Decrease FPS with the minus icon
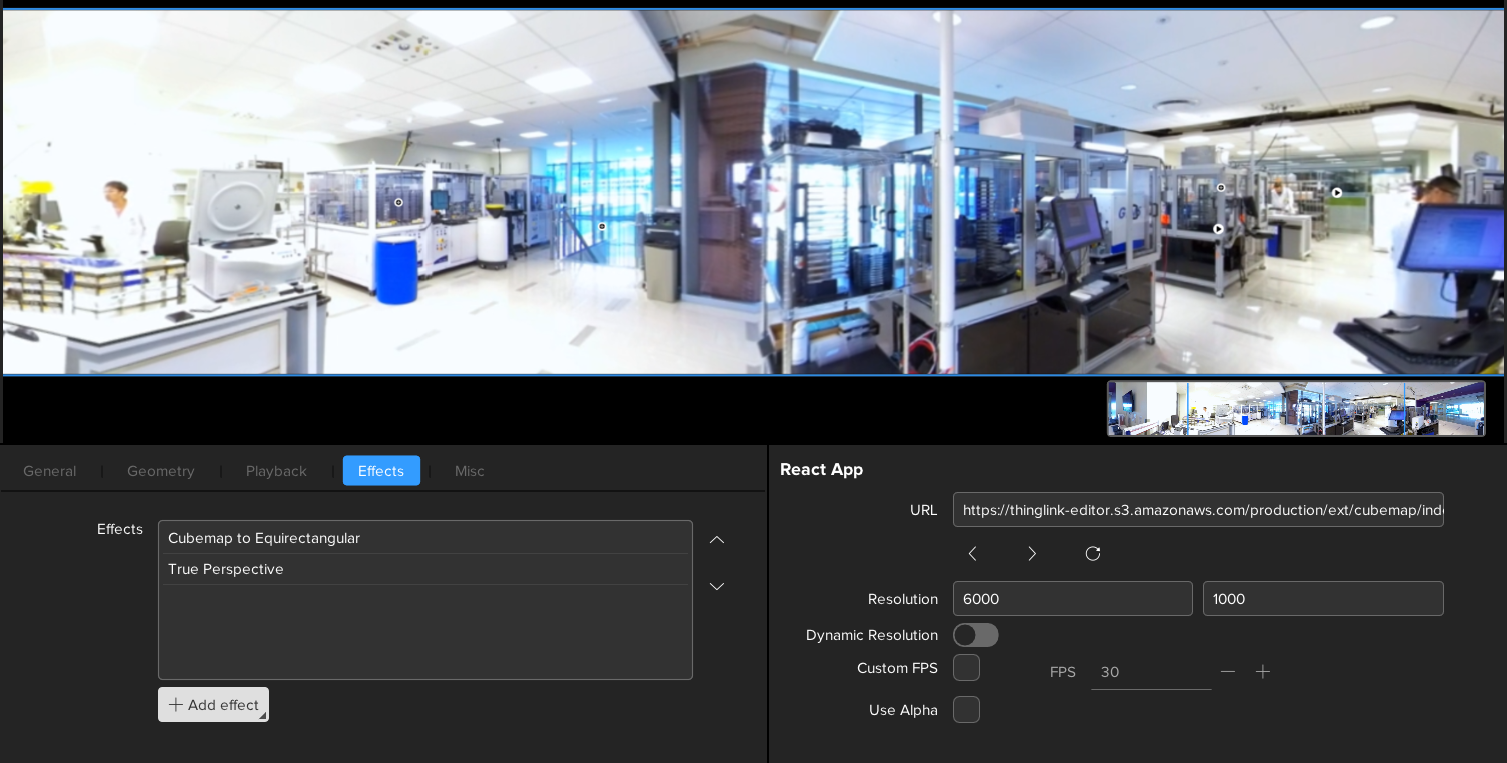Screen dimensions: 1507x763 click(x=1228, y=672)
